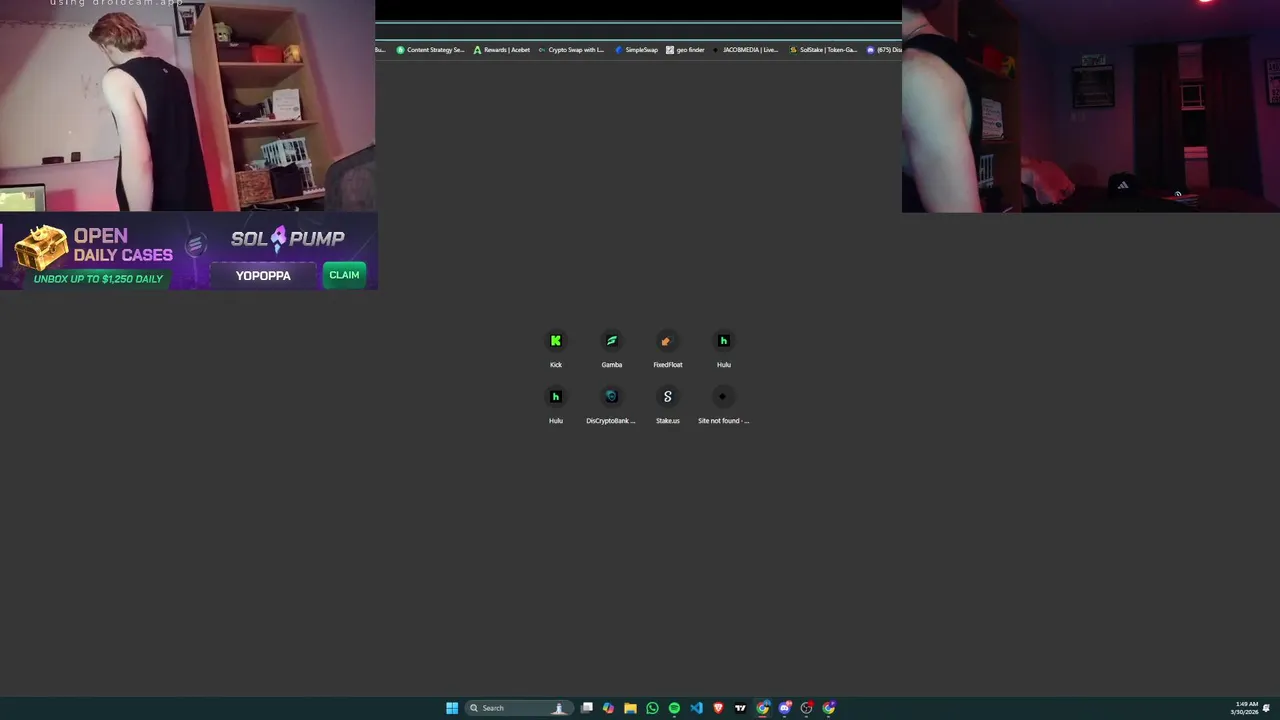Image resolution: width=1280 pixels, height=720 pixels.
Task: Open Rewards | Acebet bookmark
Action: (502, 50)
